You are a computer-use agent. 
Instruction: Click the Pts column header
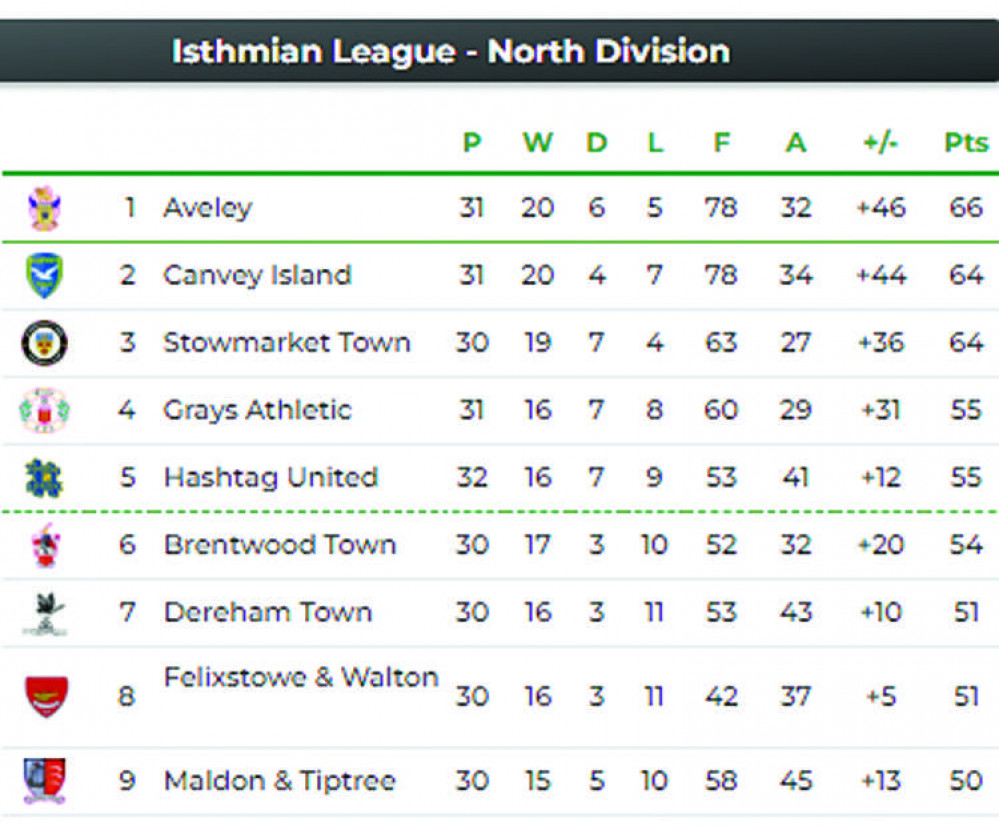(x=966, y=142)
